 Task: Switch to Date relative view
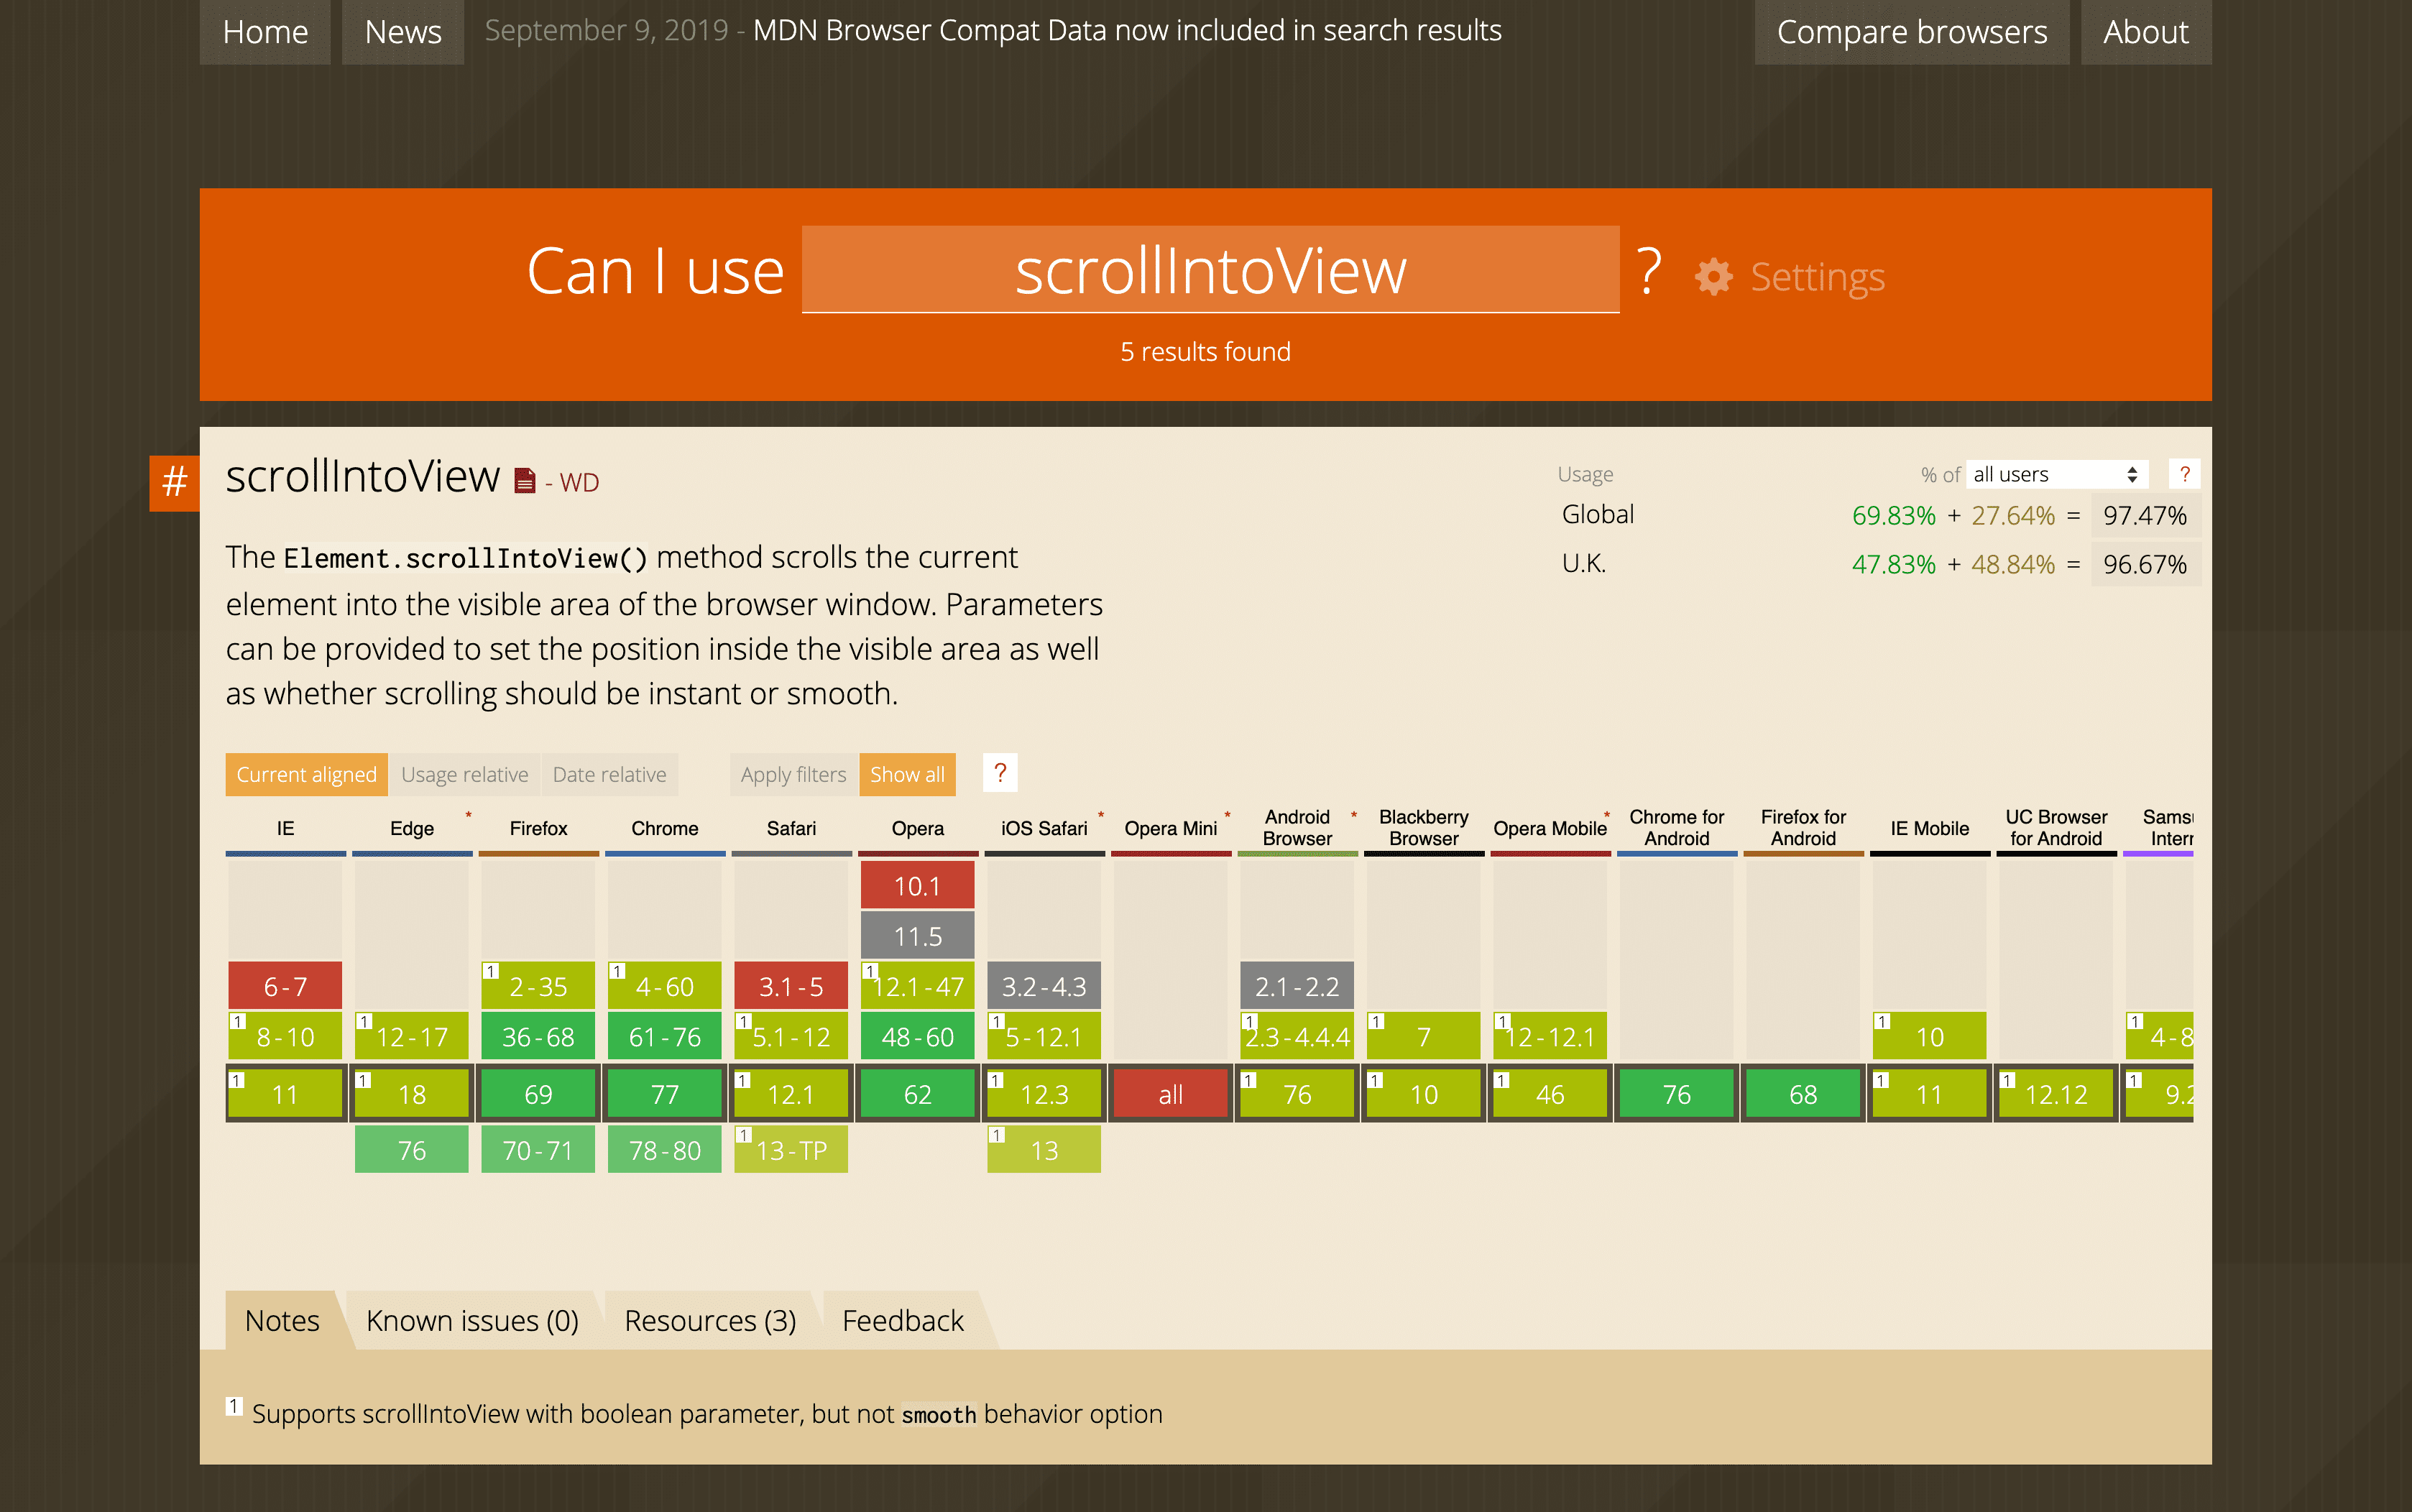pos(609,774)
